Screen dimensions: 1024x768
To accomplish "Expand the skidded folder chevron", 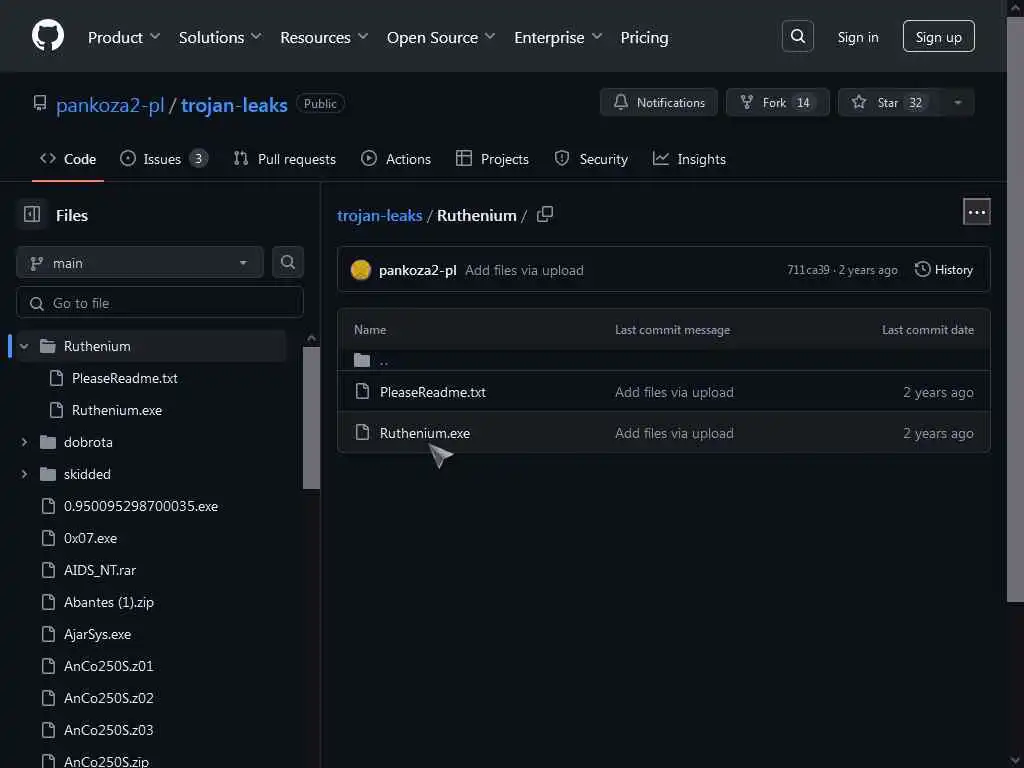I will click(x=24, y=474).
